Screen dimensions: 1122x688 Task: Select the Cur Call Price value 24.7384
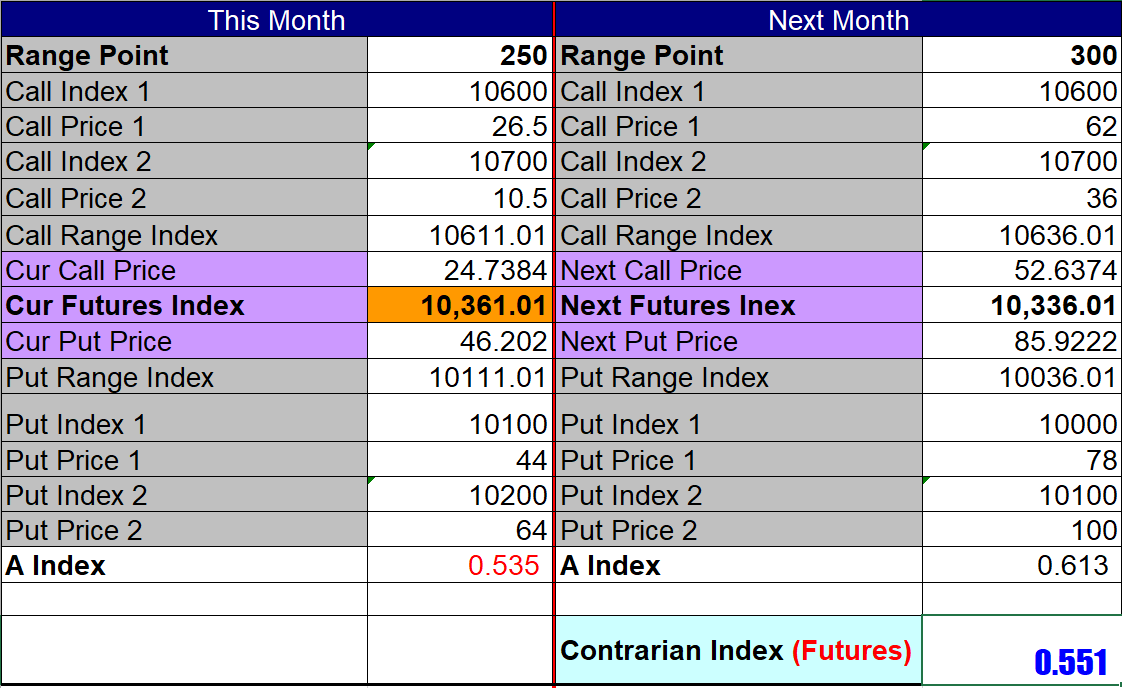[x=460, y=270]
